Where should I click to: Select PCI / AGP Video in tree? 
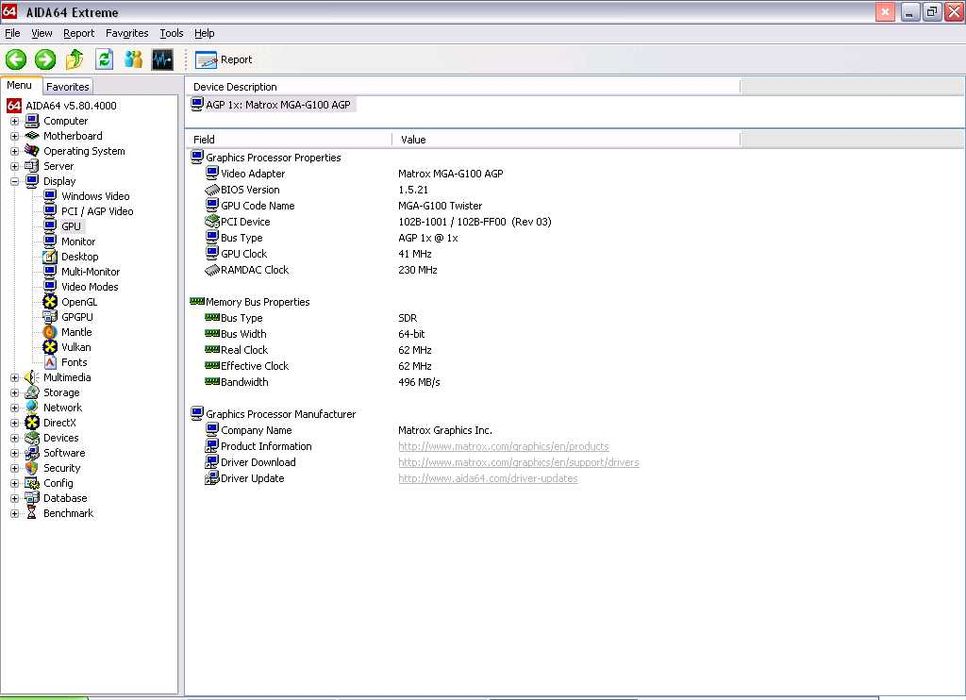[x=97, y=211]
